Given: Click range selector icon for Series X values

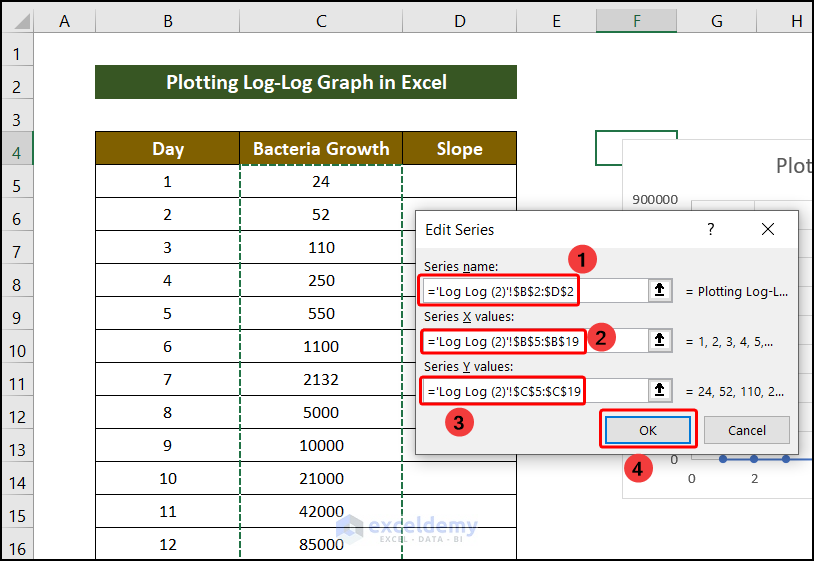Looking at the screenshot, I should click(660, 340).
